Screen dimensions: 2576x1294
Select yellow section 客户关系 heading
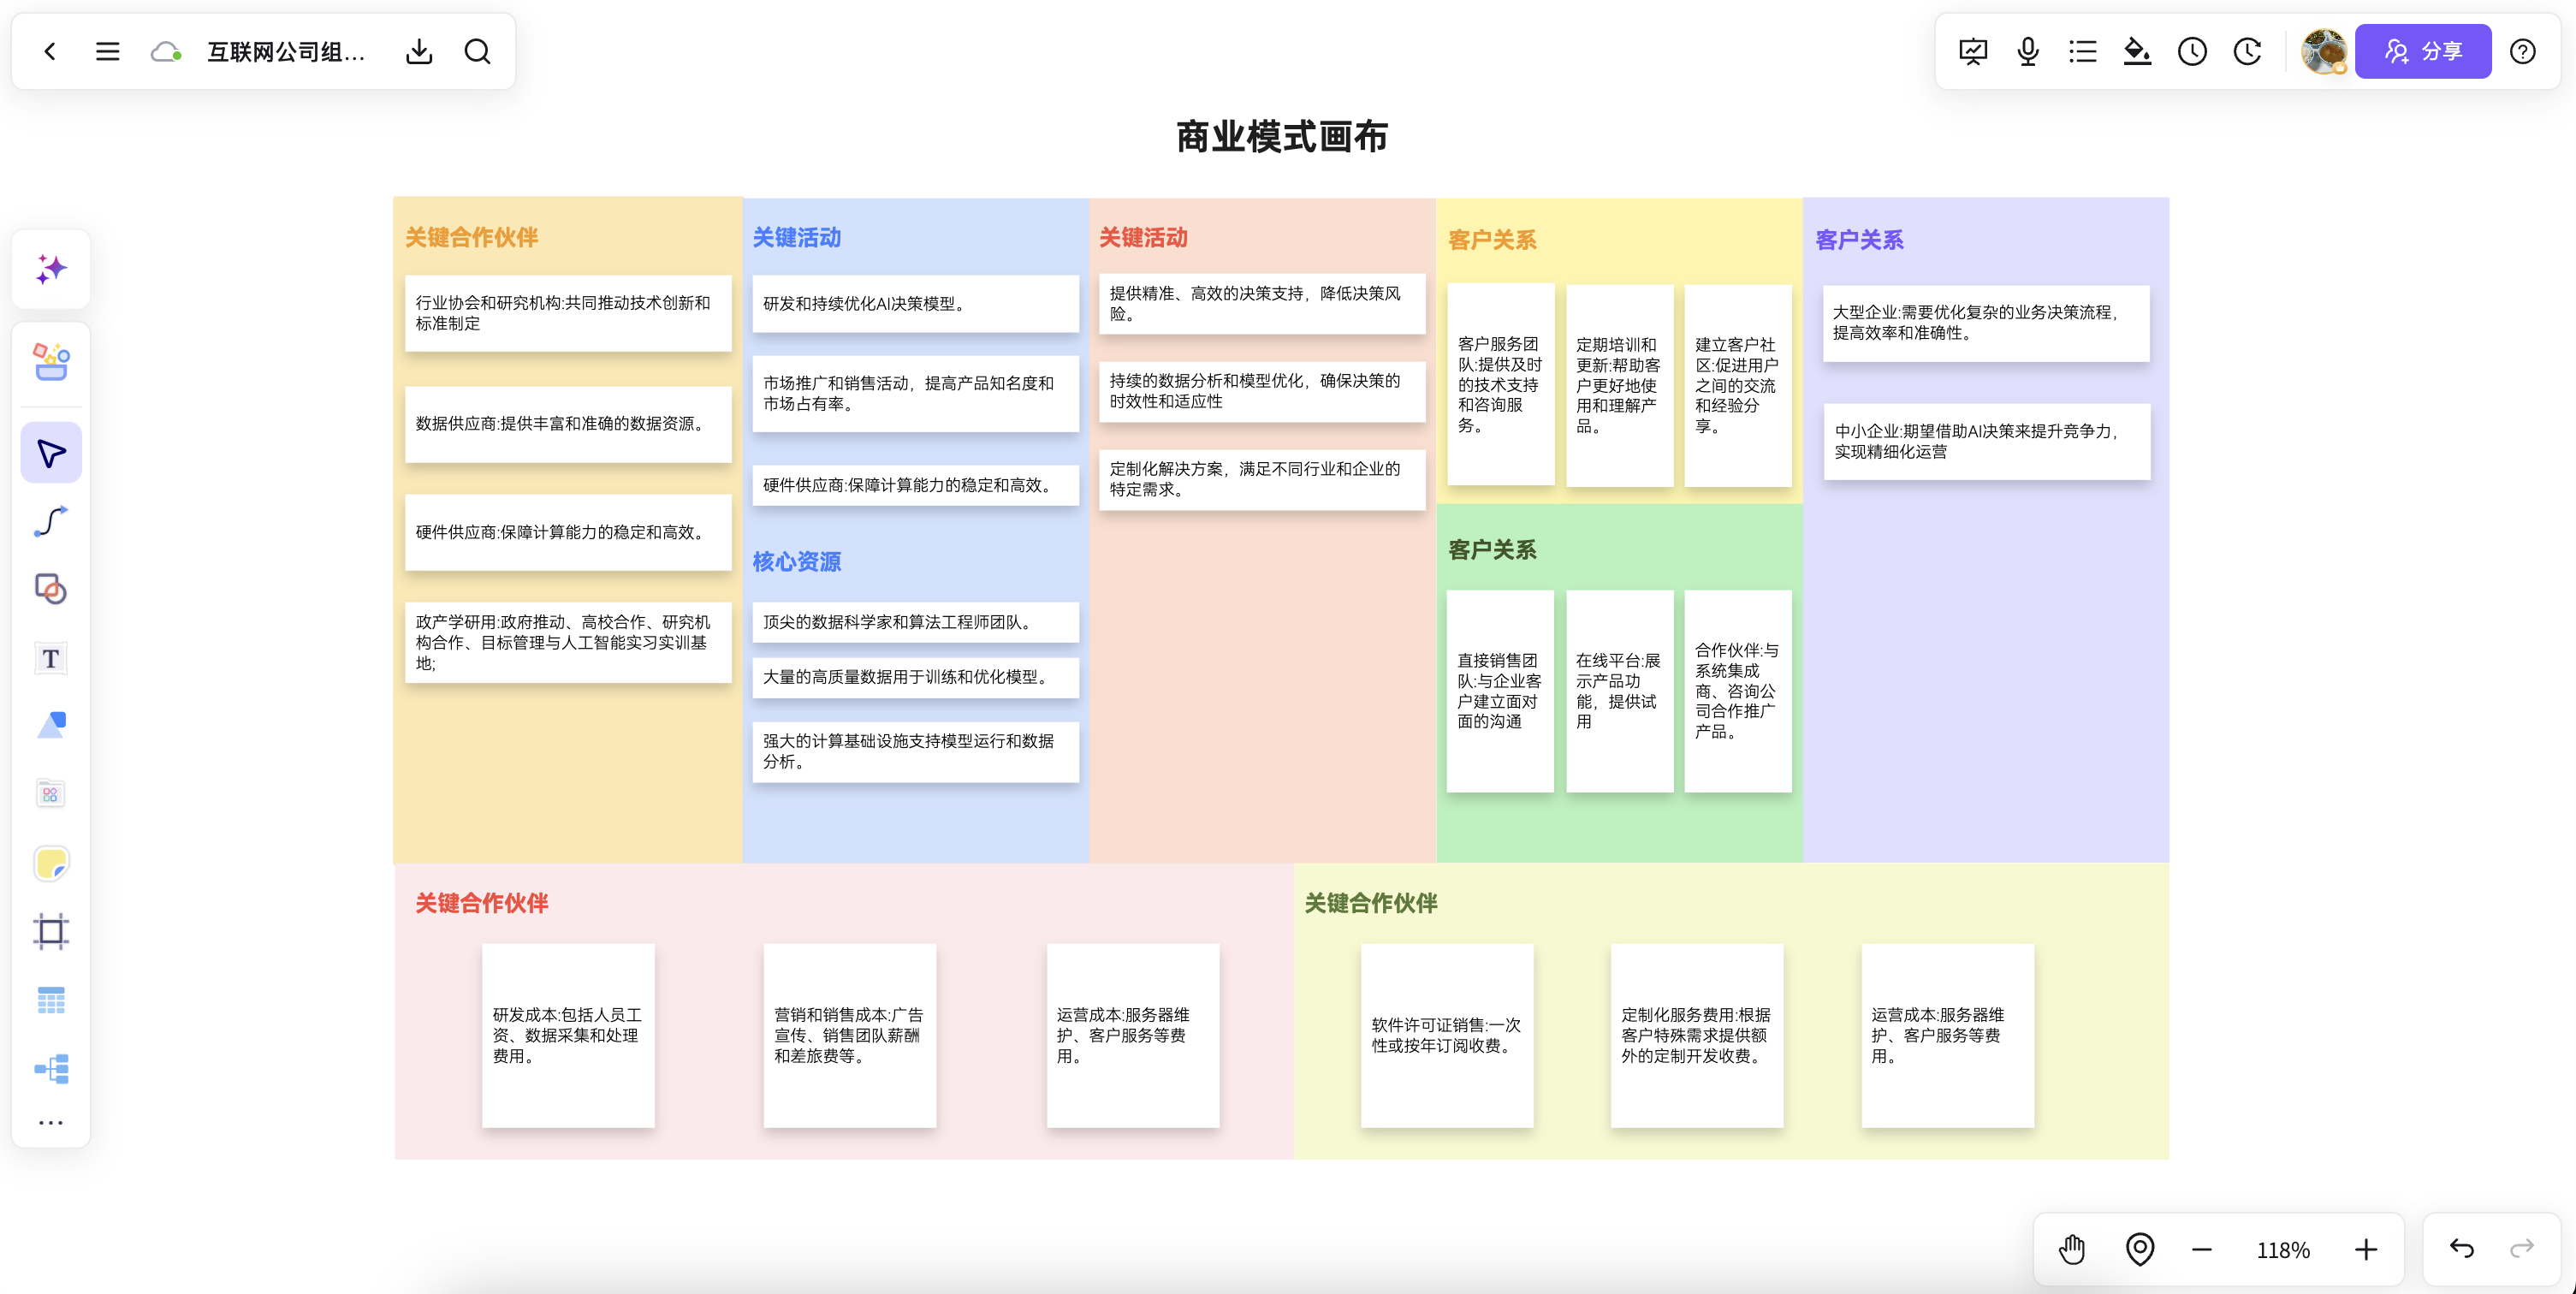coord(1492,240)
